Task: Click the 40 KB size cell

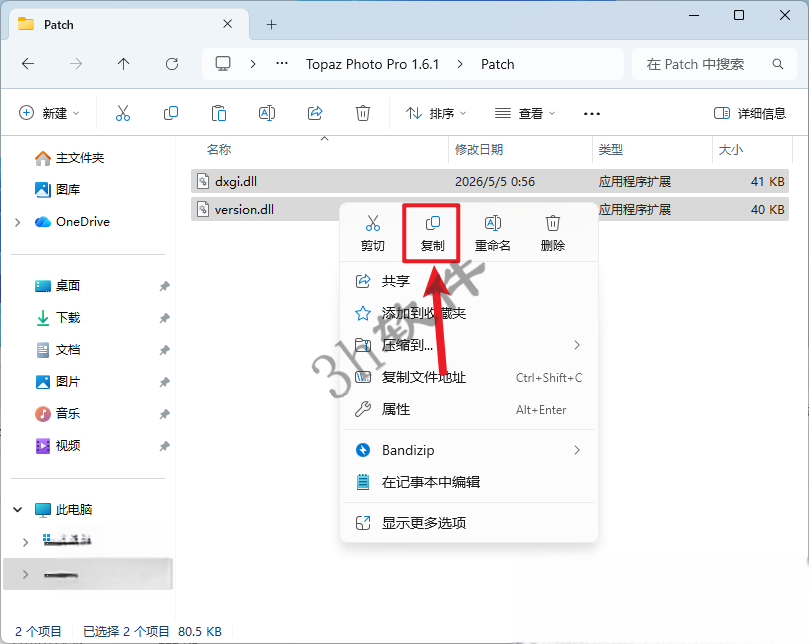Action: pos(768,210)
